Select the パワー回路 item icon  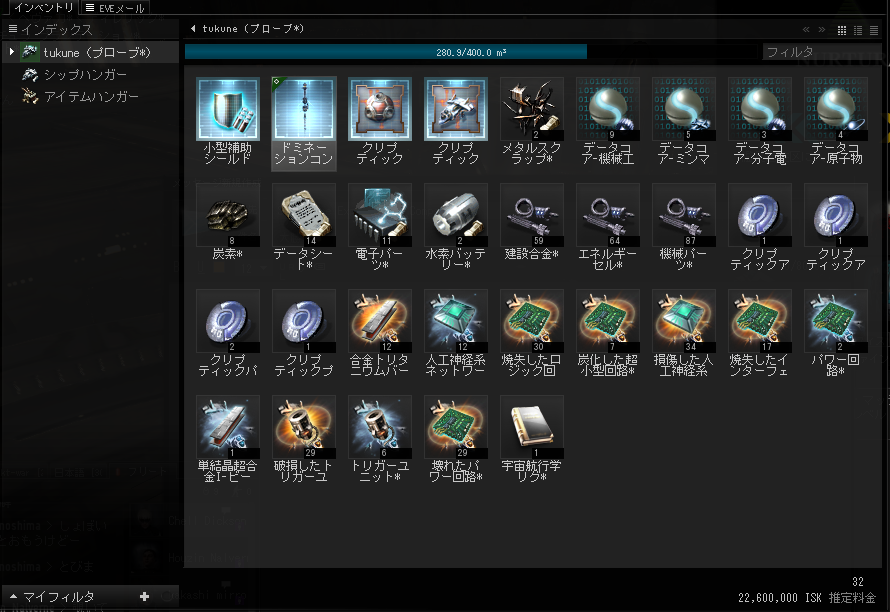point(836,321)
